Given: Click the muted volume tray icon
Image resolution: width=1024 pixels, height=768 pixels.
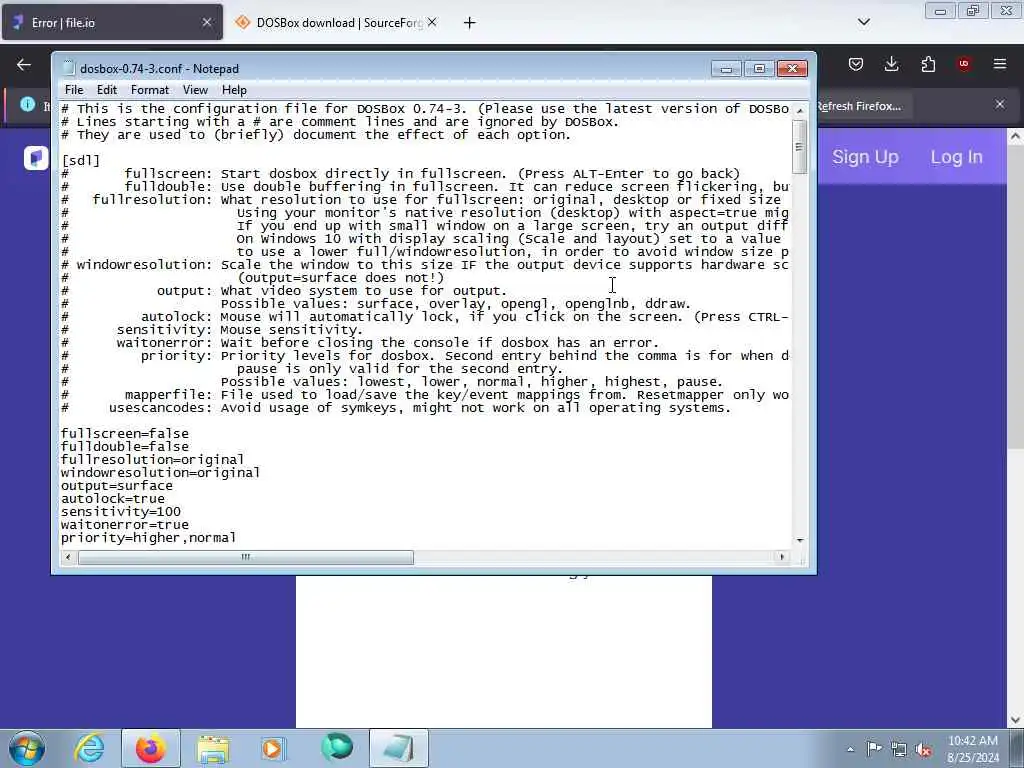Looking at the screenshot, I should click(923, 749).
